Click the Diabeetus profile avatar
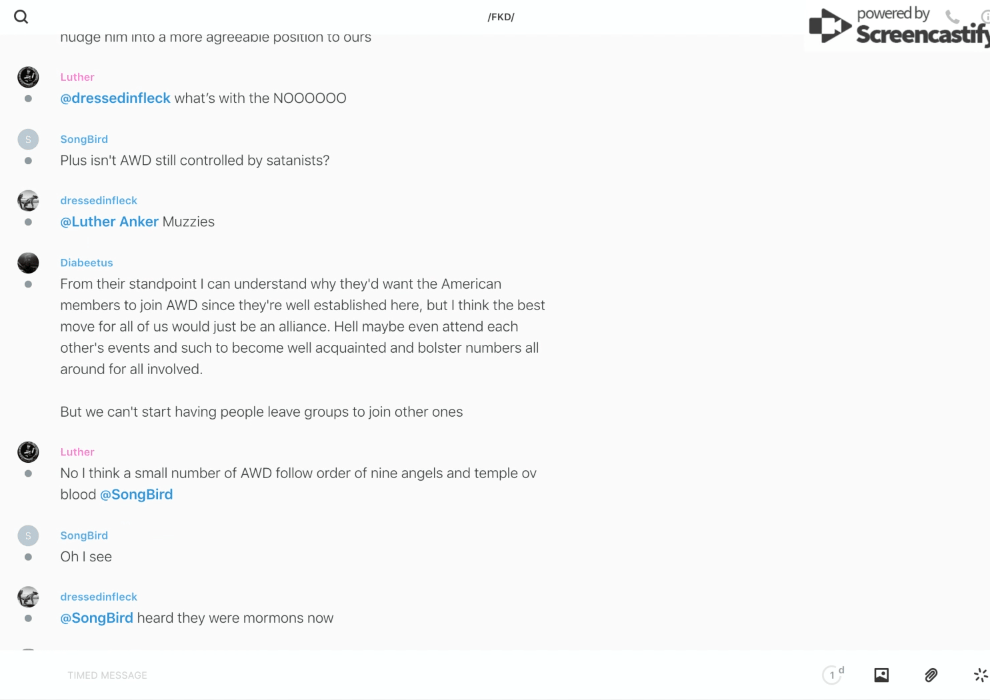The image size is (990, 700). click(x=28, y=263)
